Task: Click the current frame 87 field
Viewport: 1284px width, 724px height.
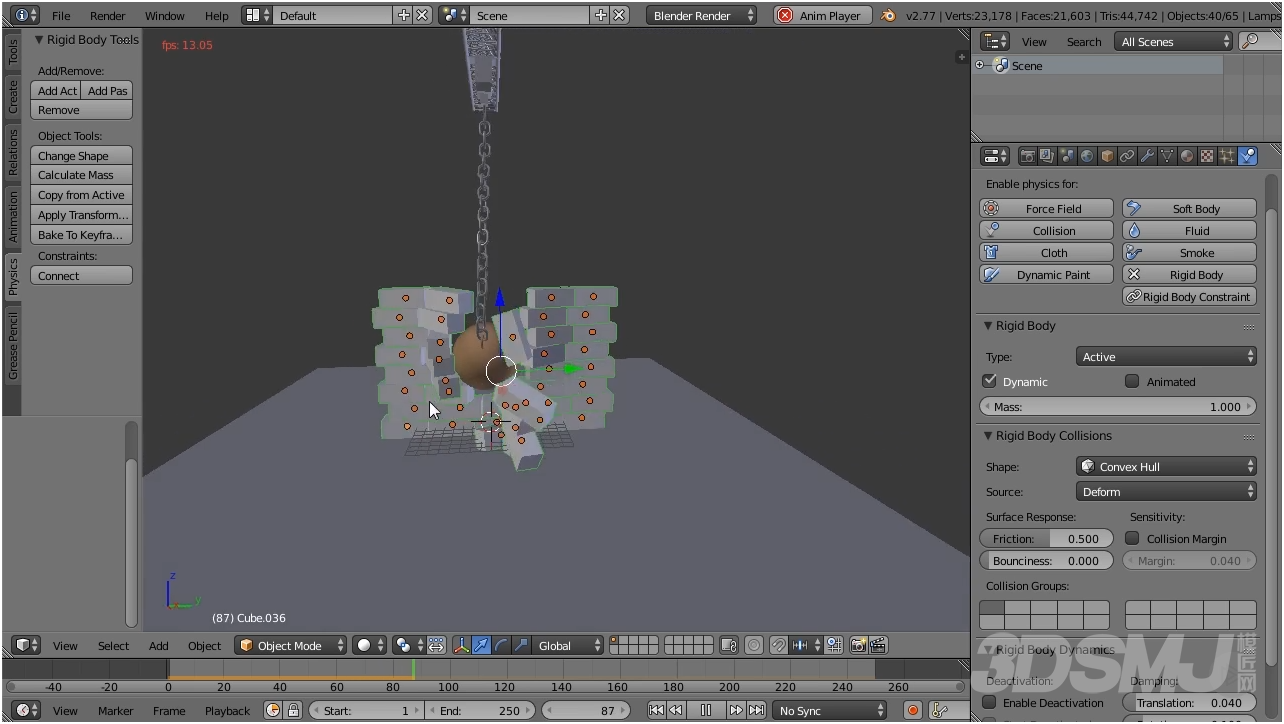Action: [585, 710]
